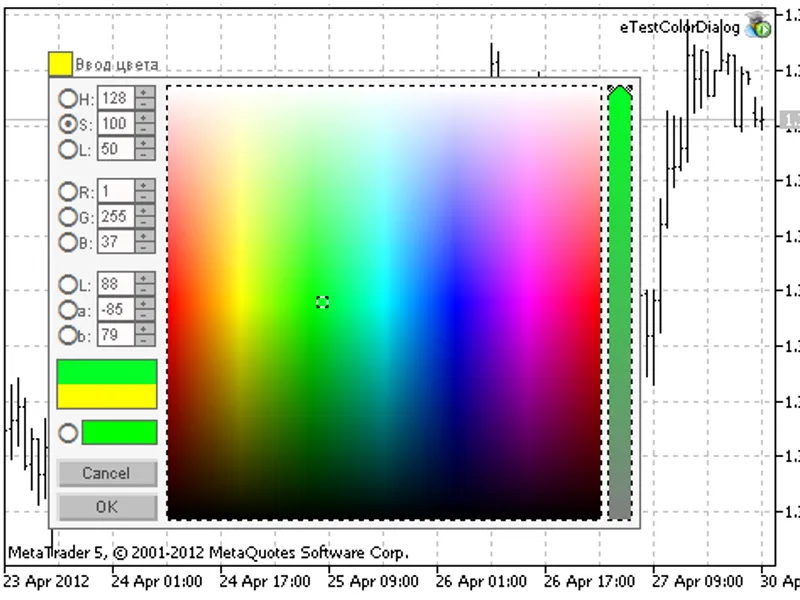Decrease H value with the minus stepper
The image size is (800, 600).
click(145, 104)
